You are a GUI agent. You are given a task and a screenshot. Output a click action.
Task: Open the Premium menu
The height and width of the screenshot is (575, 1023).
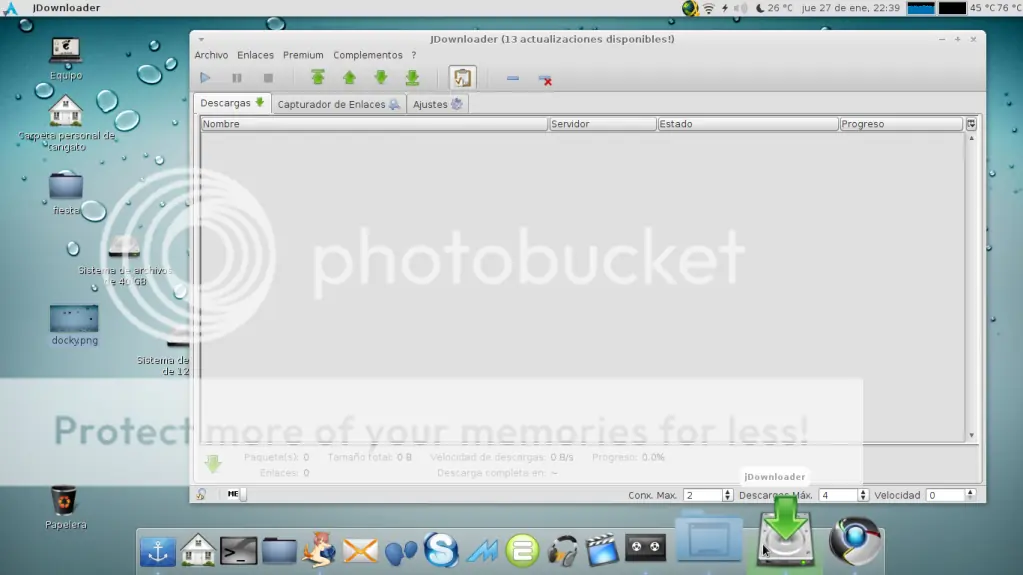(x=303, y=55)
